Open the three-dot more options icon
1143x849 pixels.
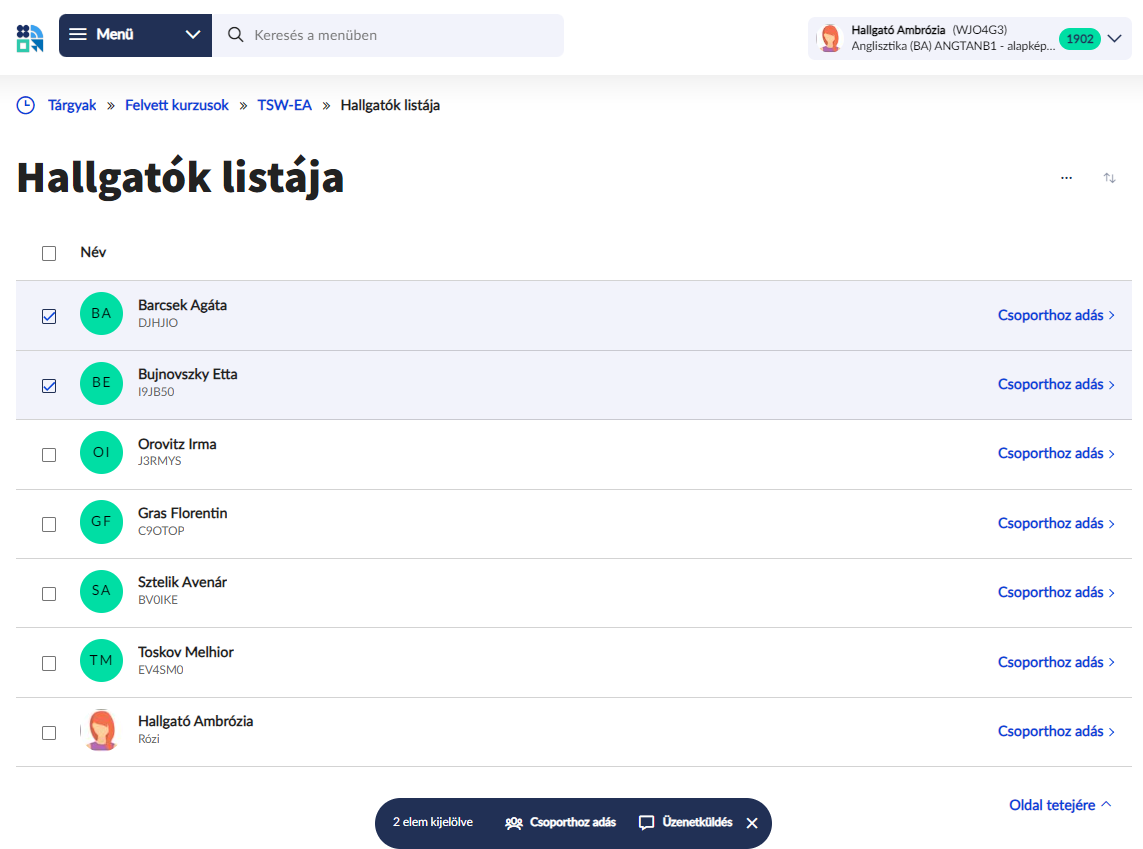1066,178
